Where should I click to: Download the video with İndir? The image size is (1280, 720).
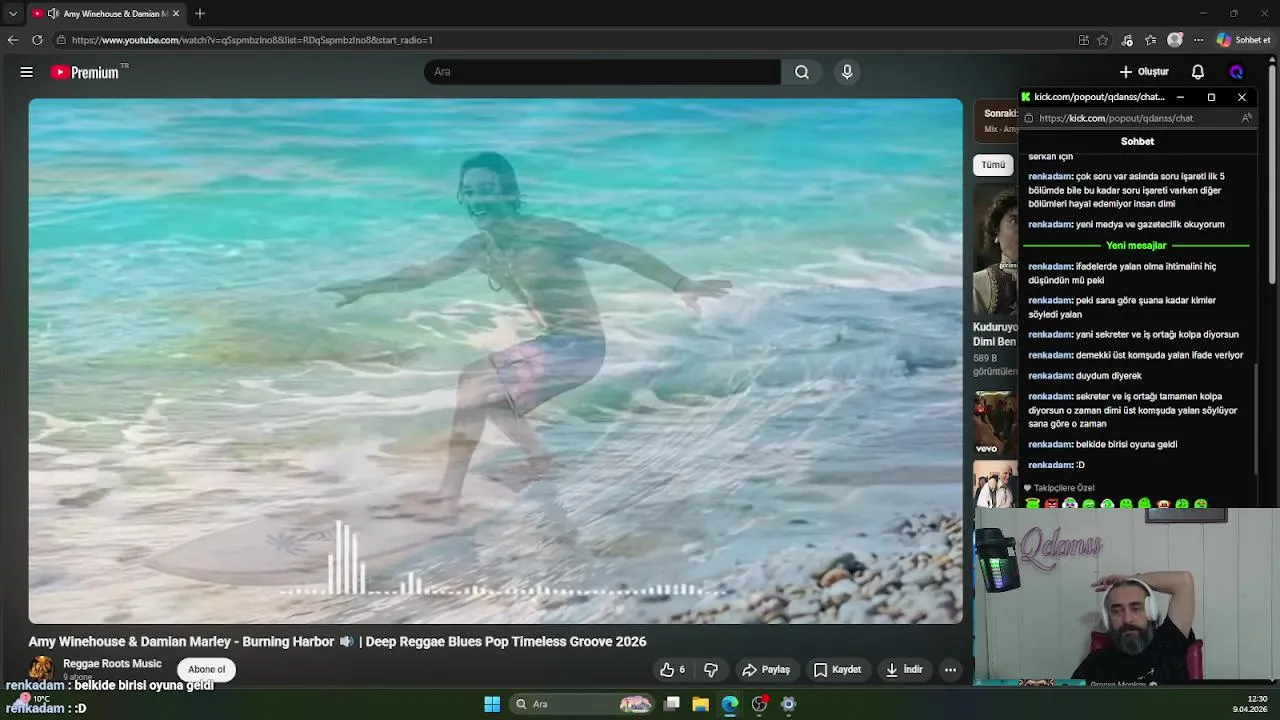click(904, 669)
